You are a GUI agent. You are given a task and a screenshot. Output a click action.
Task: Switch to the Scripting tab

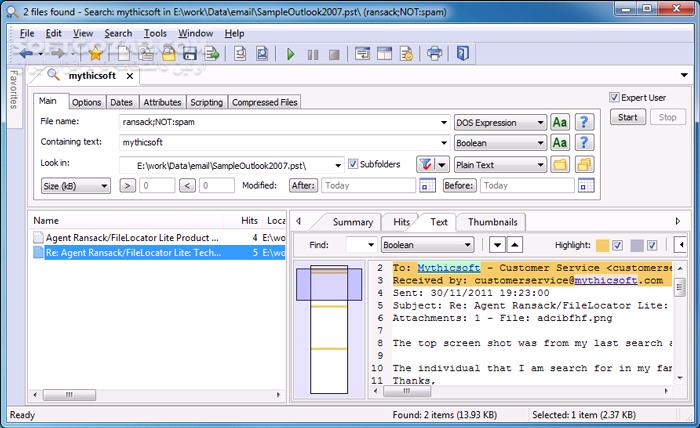pos(206,102)
